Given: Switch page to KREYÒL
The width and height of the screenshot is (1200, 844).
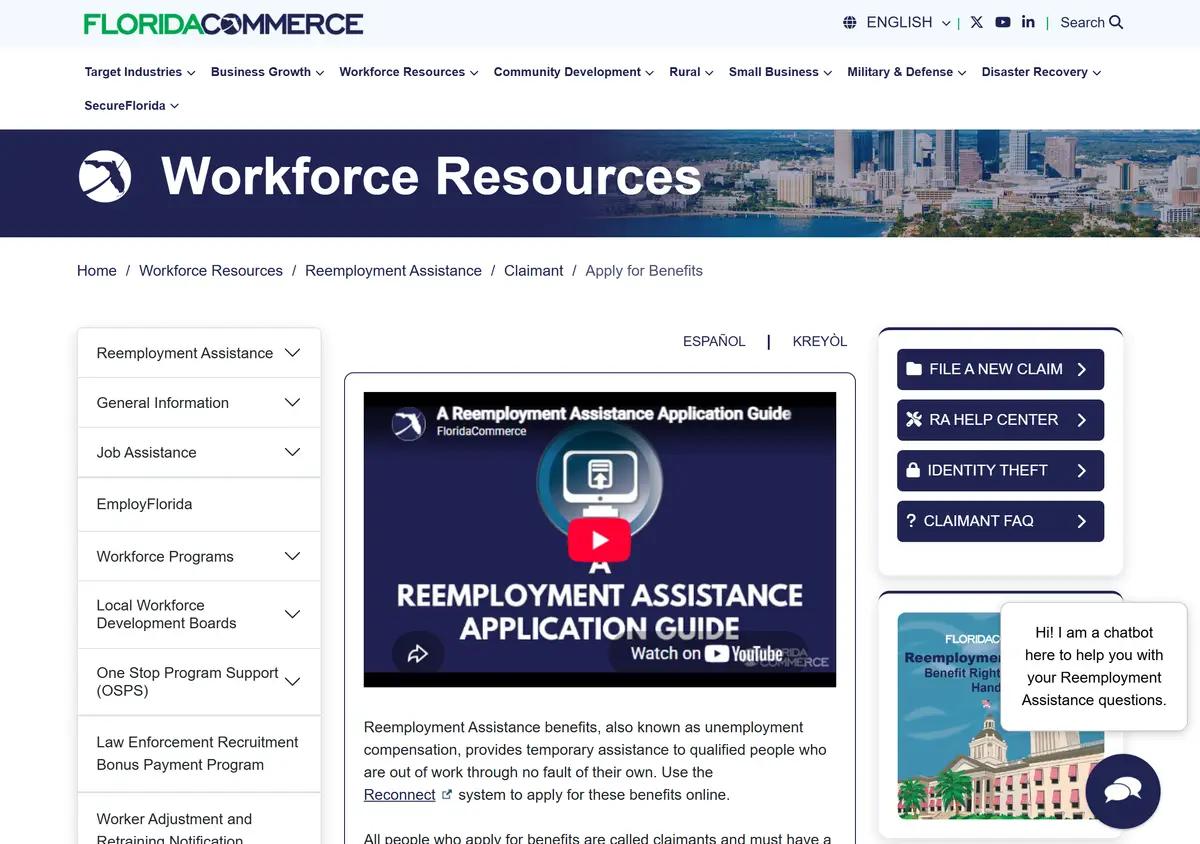Looking at the screenshot, I should pyautogui.click(x=820, y=341).
